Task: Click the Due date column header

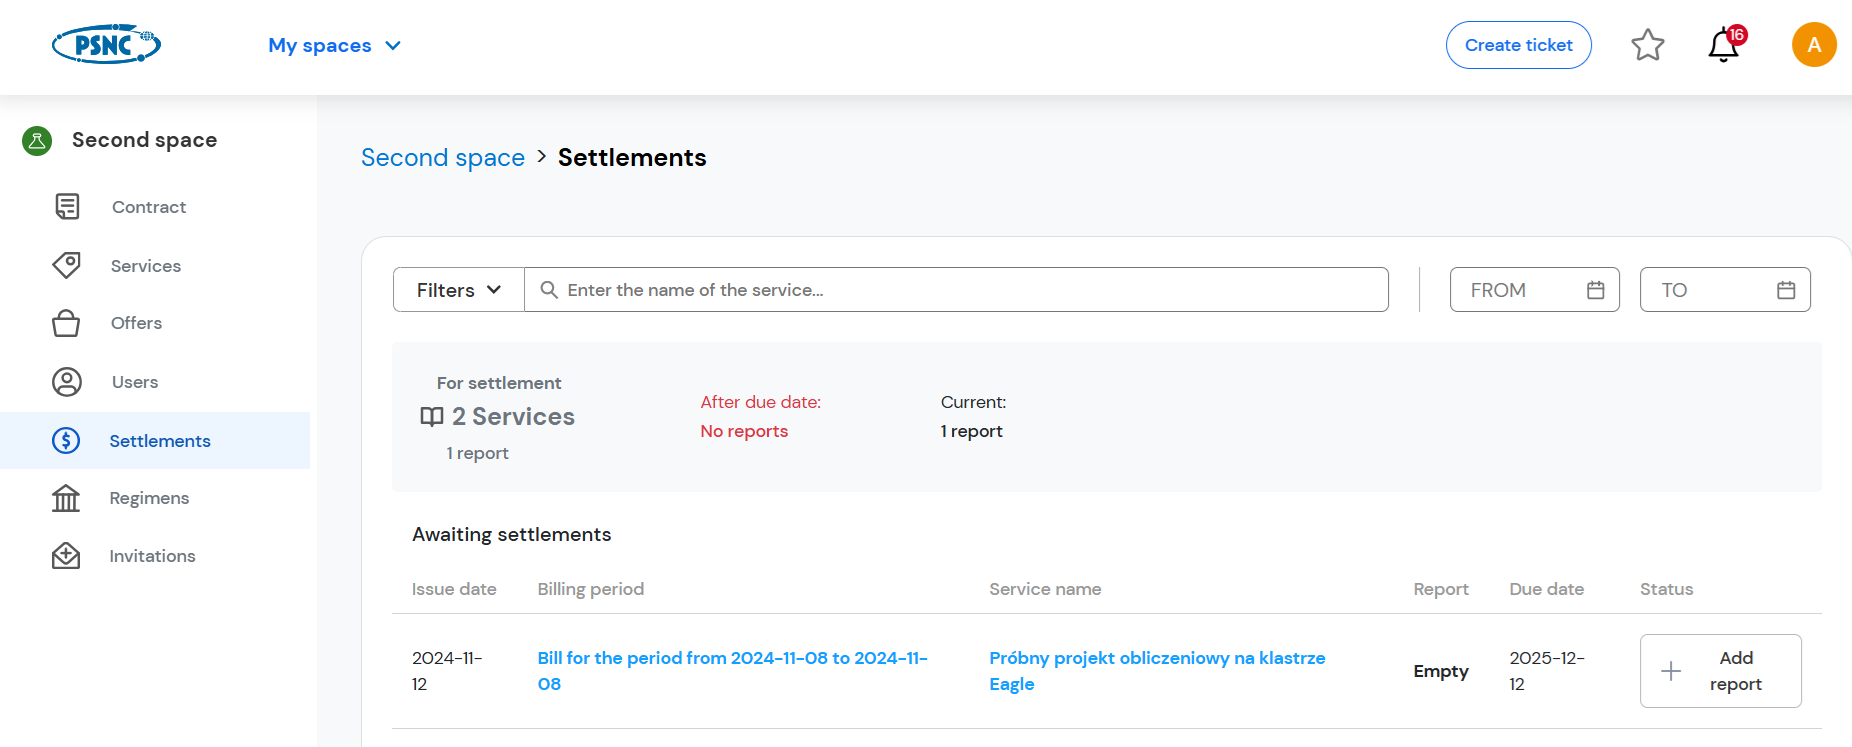Action: (1546, 589)
